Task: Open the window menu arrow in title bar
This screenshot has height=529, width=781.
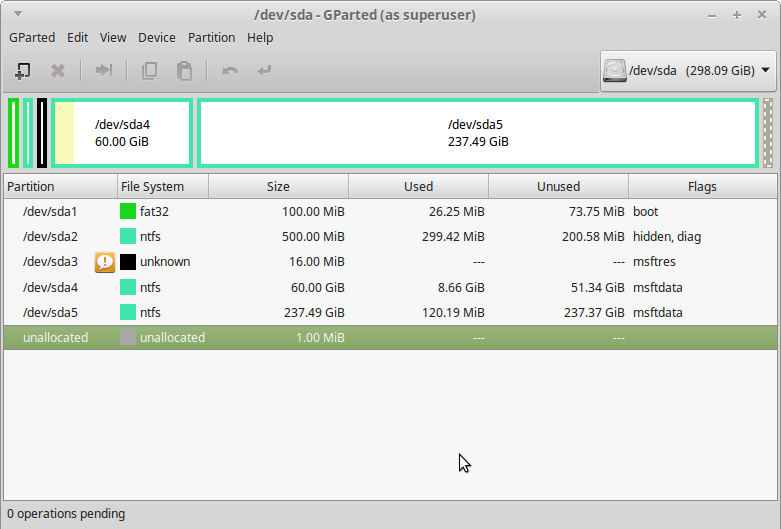Action: (x=18, y=14)
